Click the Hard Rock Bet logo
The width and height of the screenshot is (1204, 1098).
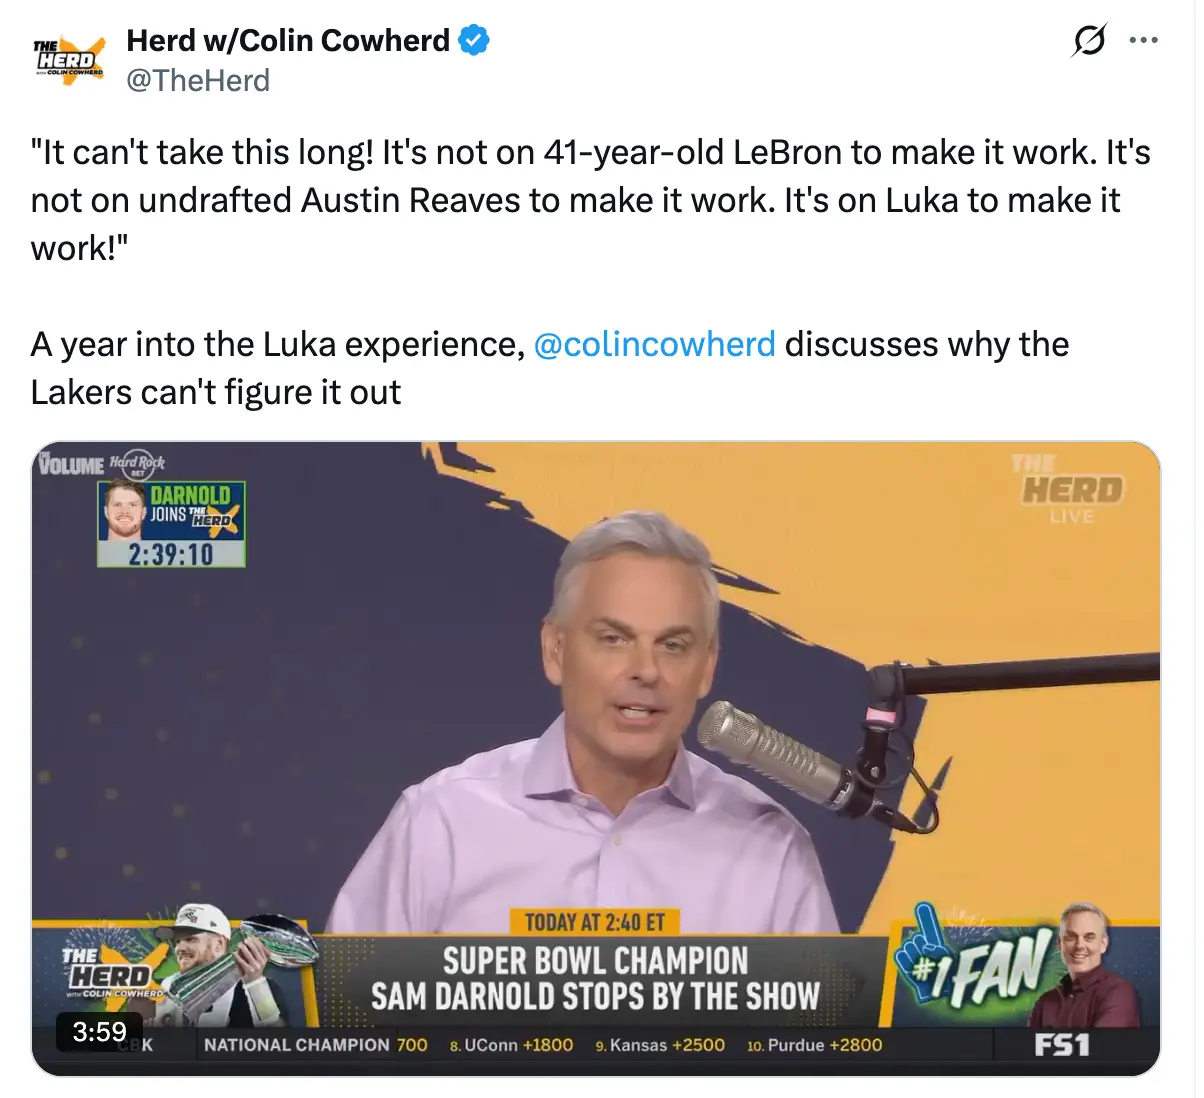pyautogui.click(x=137, y=463)
